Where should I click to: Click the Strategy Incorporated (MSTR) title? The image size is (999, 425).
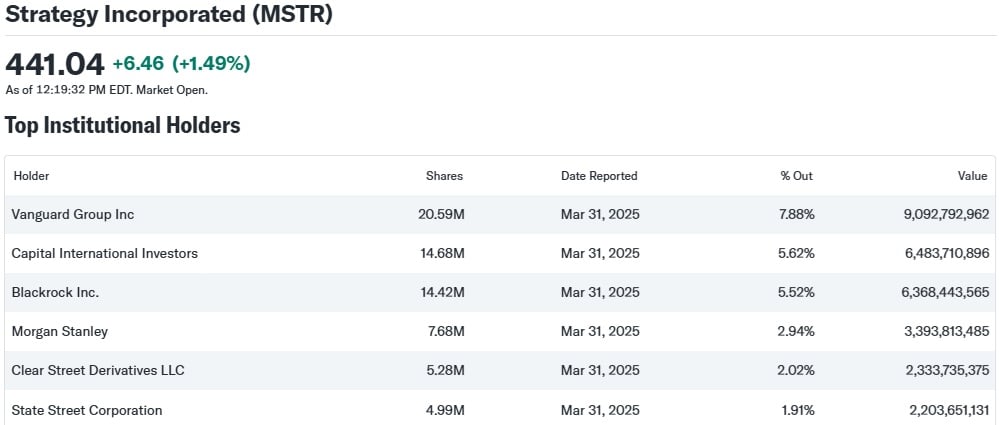[x=169, y=15]
